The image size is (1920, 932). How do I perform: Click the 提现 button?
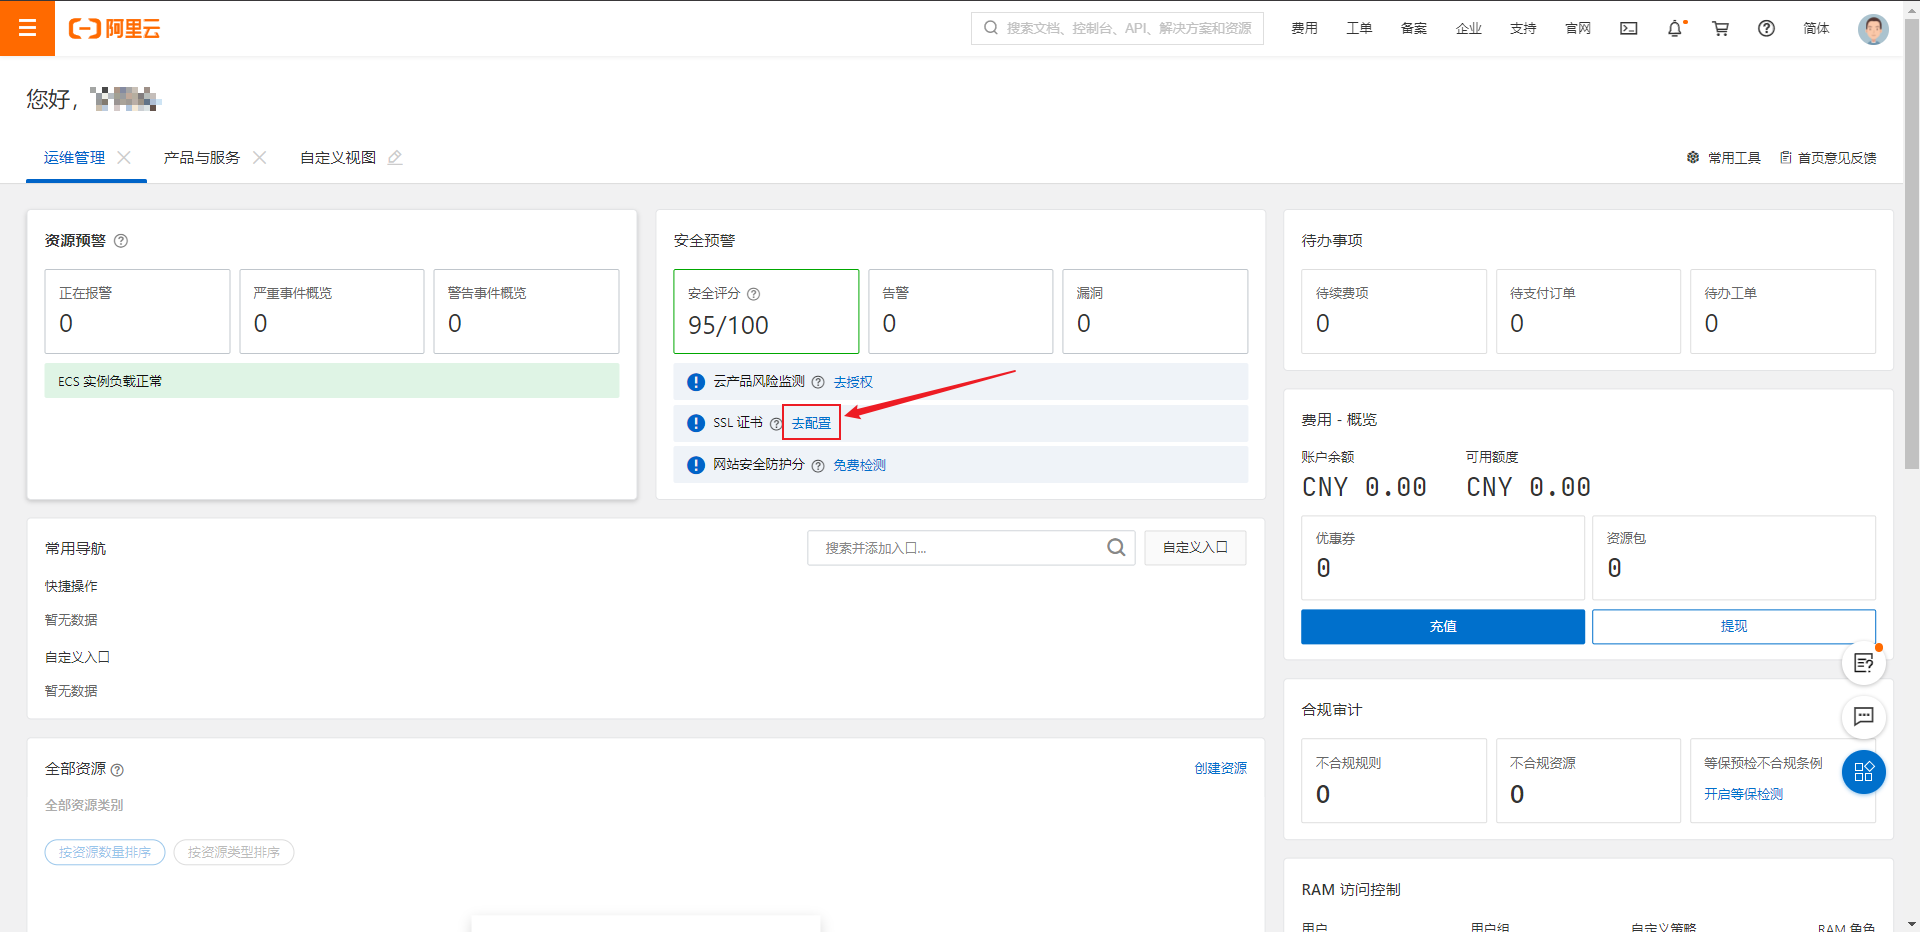[1733, 626]
